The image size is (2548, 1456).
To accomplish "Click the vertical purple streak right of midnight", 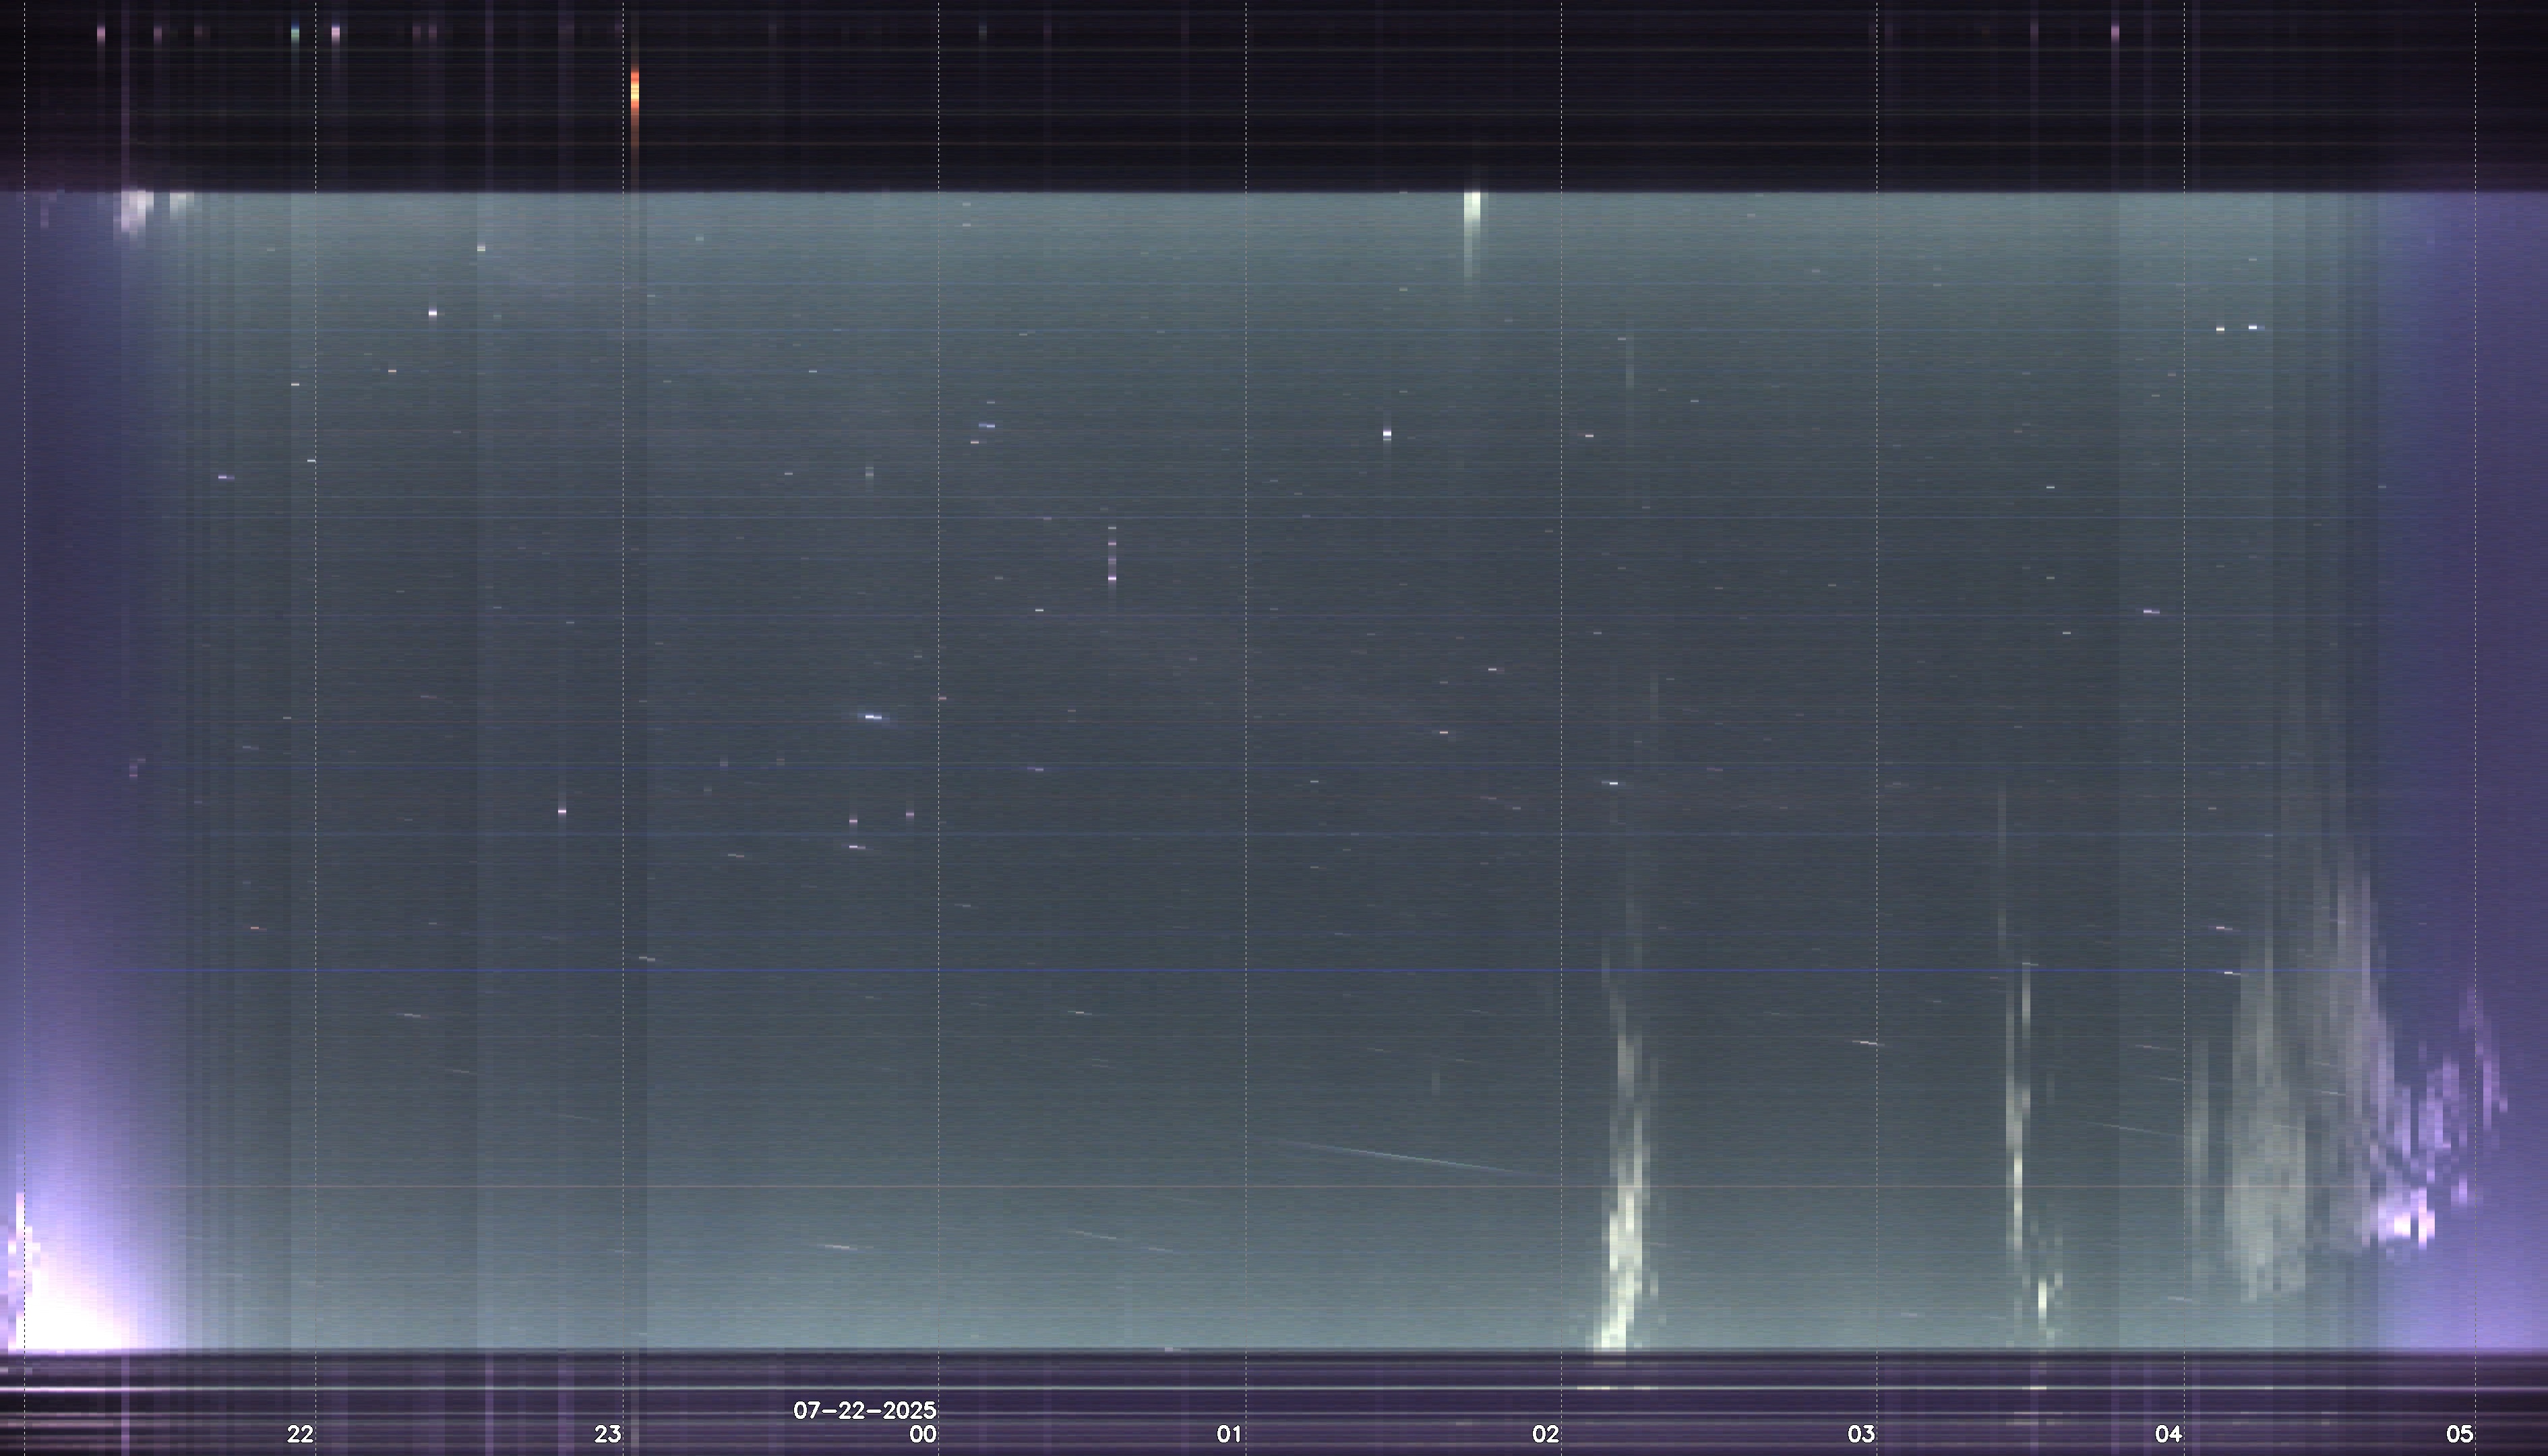I will tap(1112, 560).
